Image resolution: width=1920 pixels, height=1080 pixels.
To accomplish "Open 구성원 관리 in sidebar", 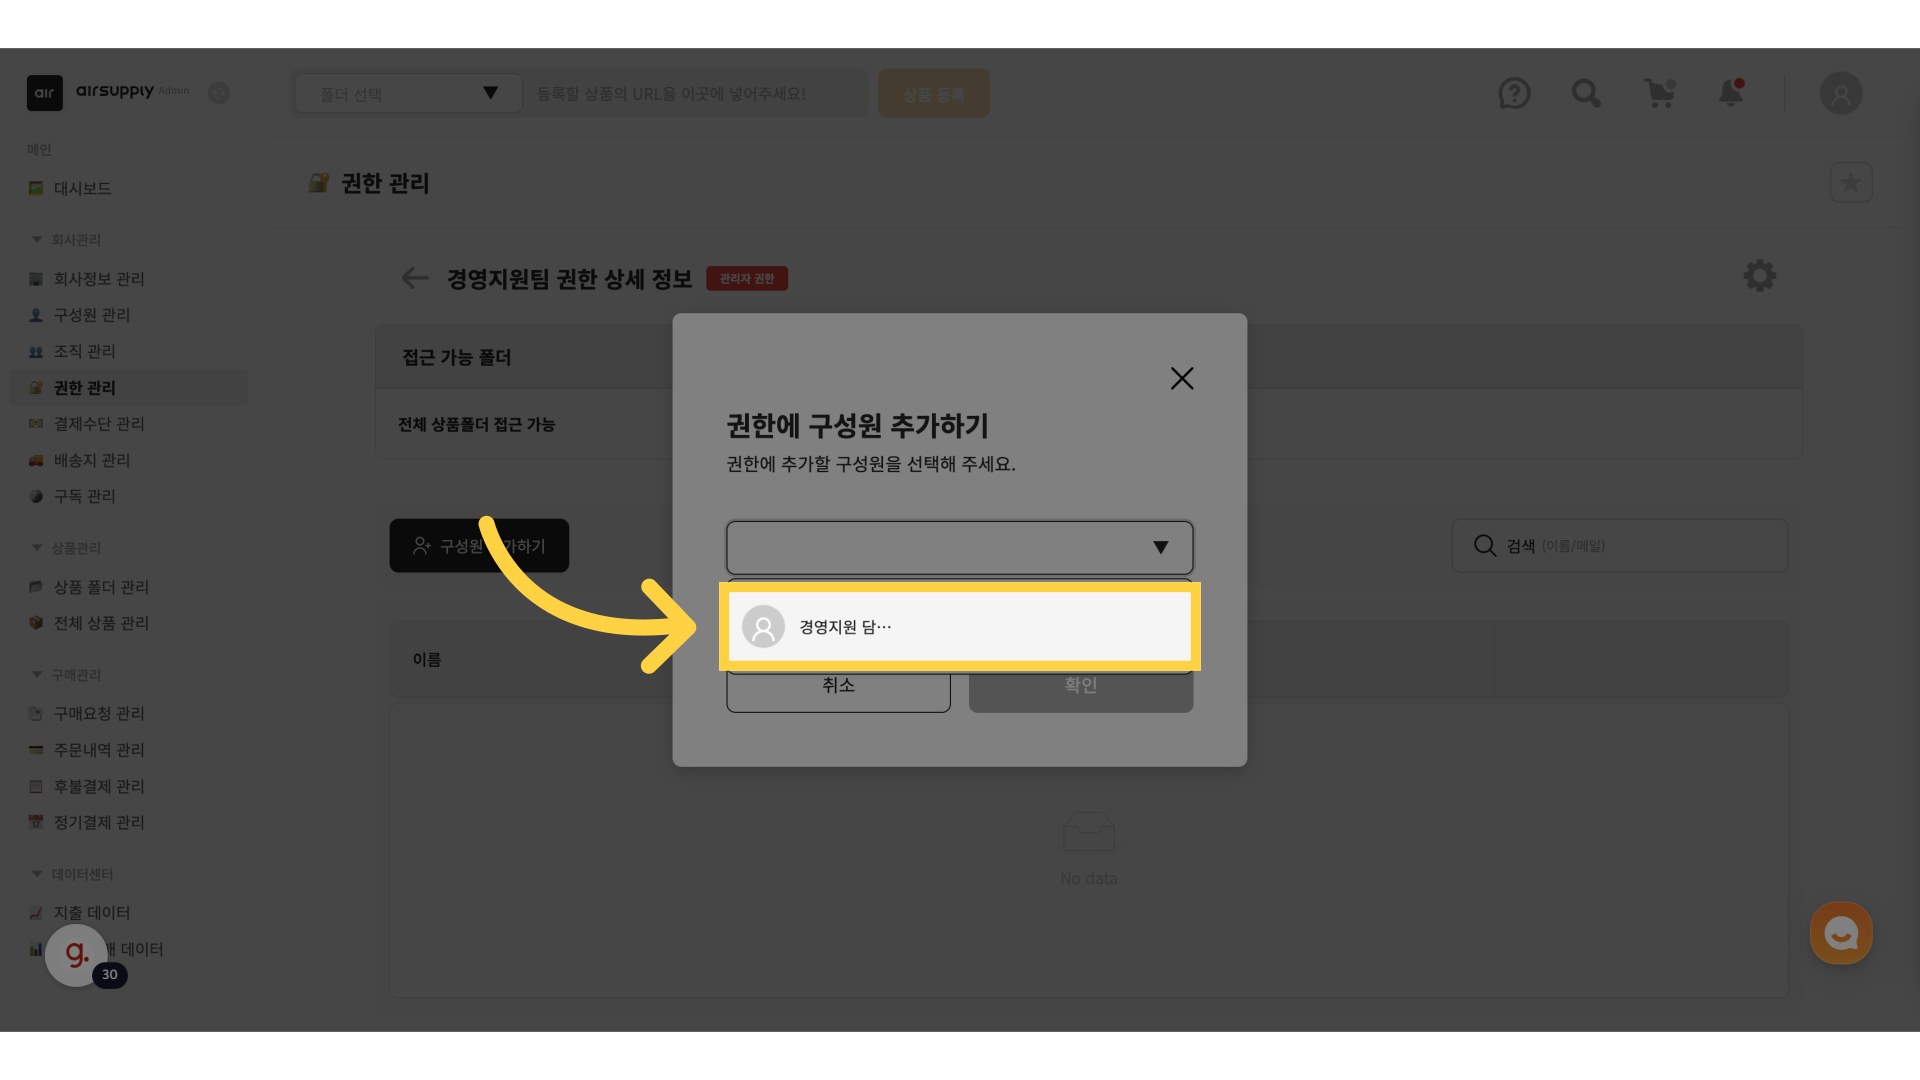I will (x=91, y=315).
